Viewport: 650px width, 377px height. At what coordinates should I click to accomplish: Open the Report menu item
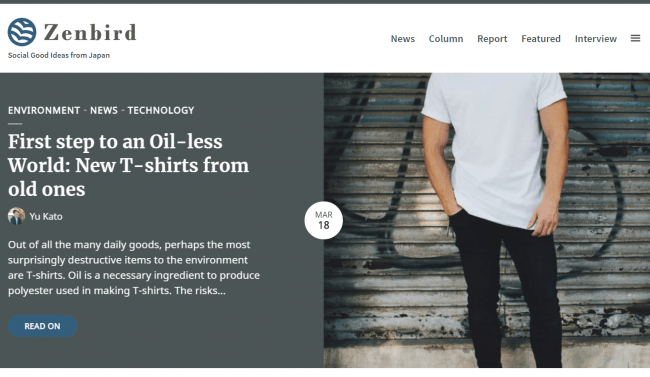point(492,39)
